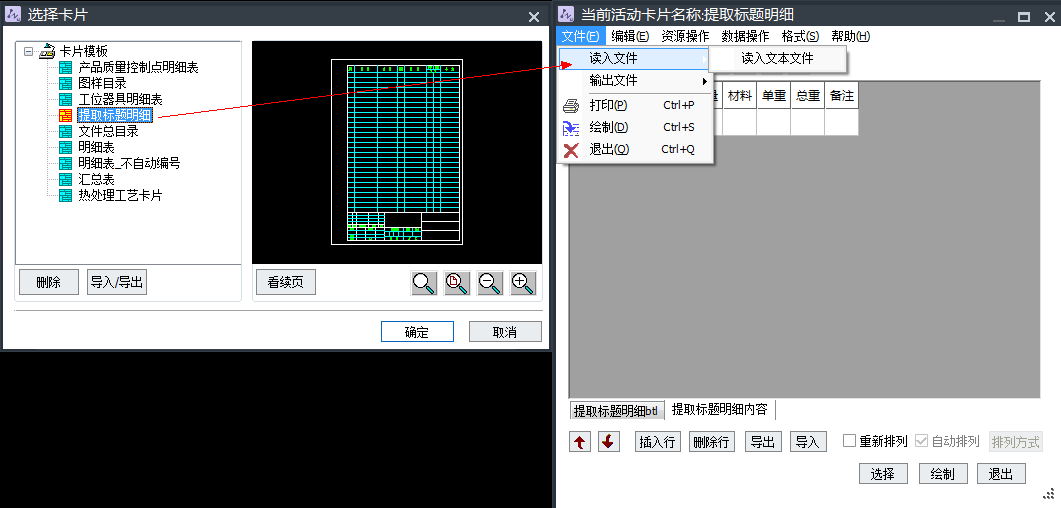The height and width of the screenshot is (508, 1061).
Task: Click the printer icon next to 打印
Action: tap(571, 105)
